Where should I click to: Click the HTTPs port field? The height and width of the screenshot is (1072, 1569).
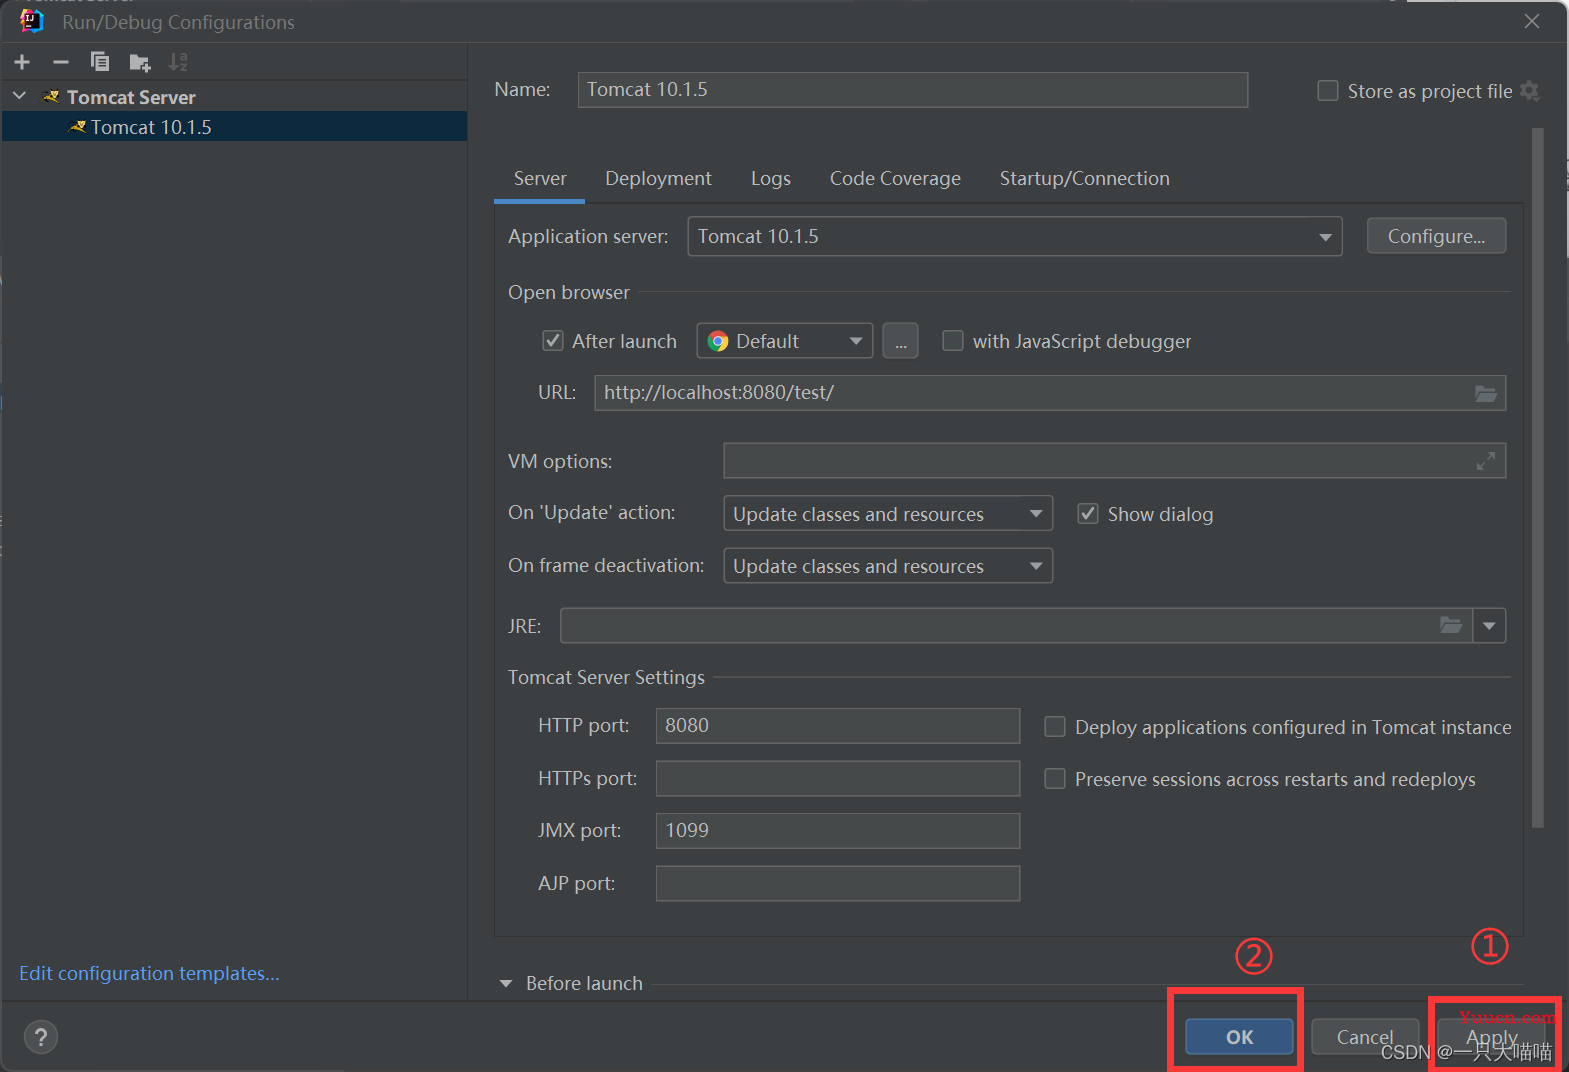click(838, 778)
